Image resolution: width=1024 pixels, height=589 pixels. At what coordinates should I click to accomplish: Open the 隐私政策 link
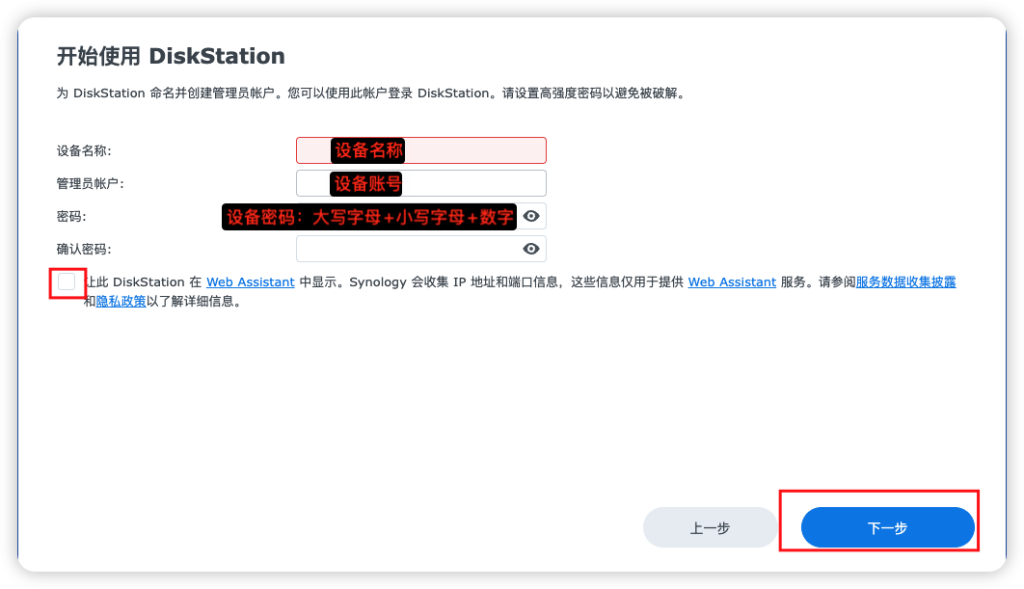click(x=121, y=301)
